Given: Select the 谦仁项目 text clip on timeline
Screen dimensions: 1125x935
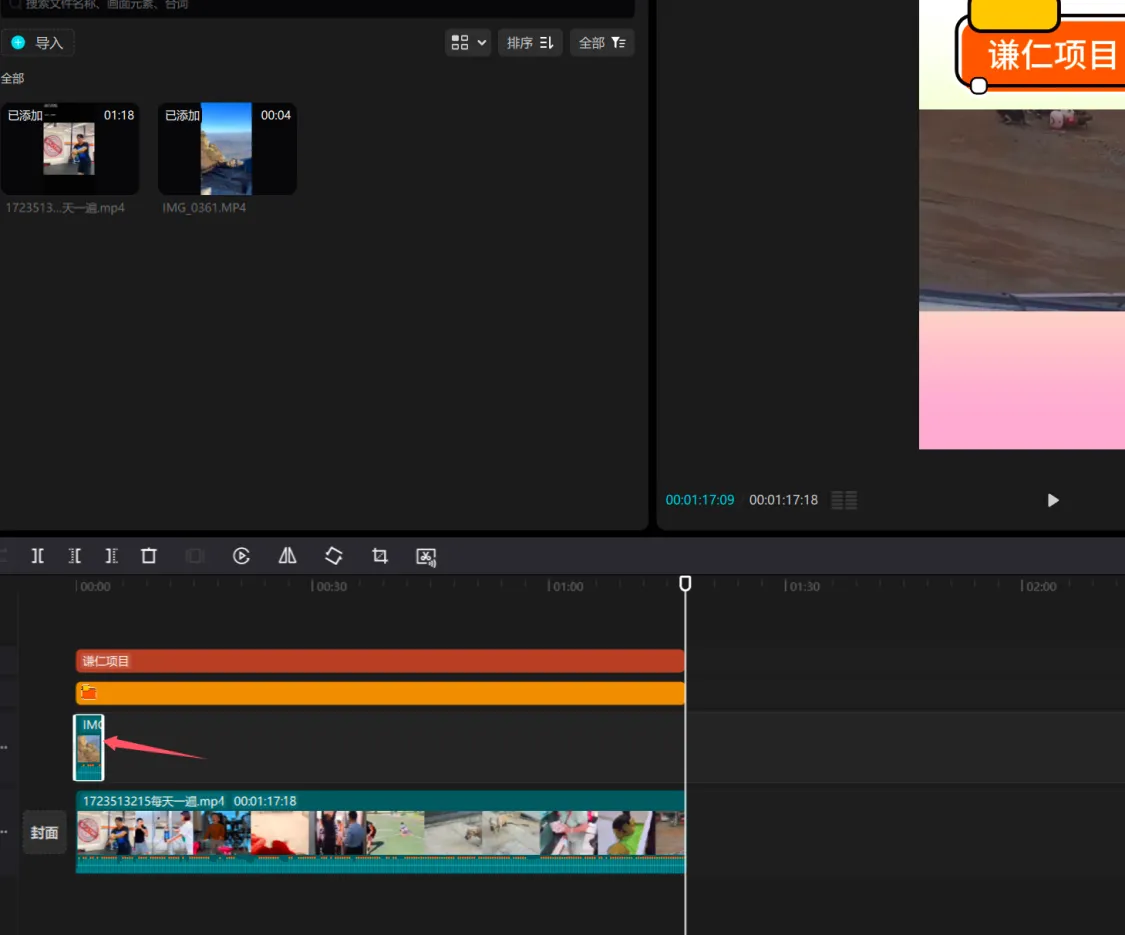Looking at the screenshot, I should tap(380, 661).
